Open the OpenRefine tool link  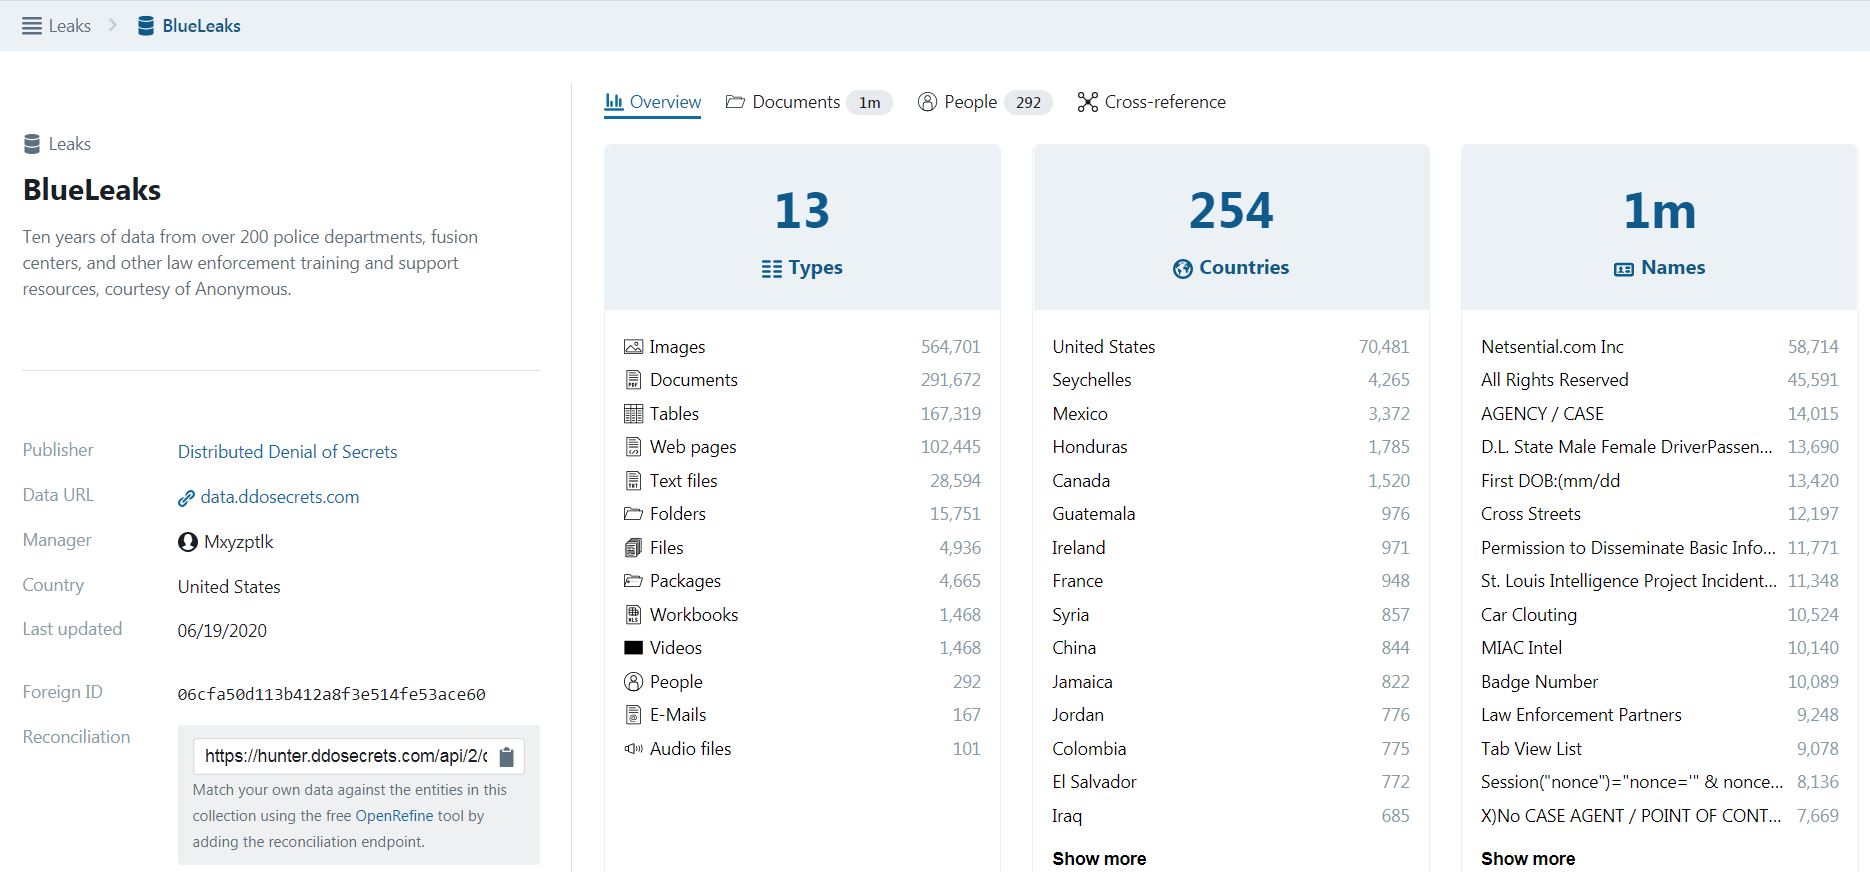pos(394,816)
